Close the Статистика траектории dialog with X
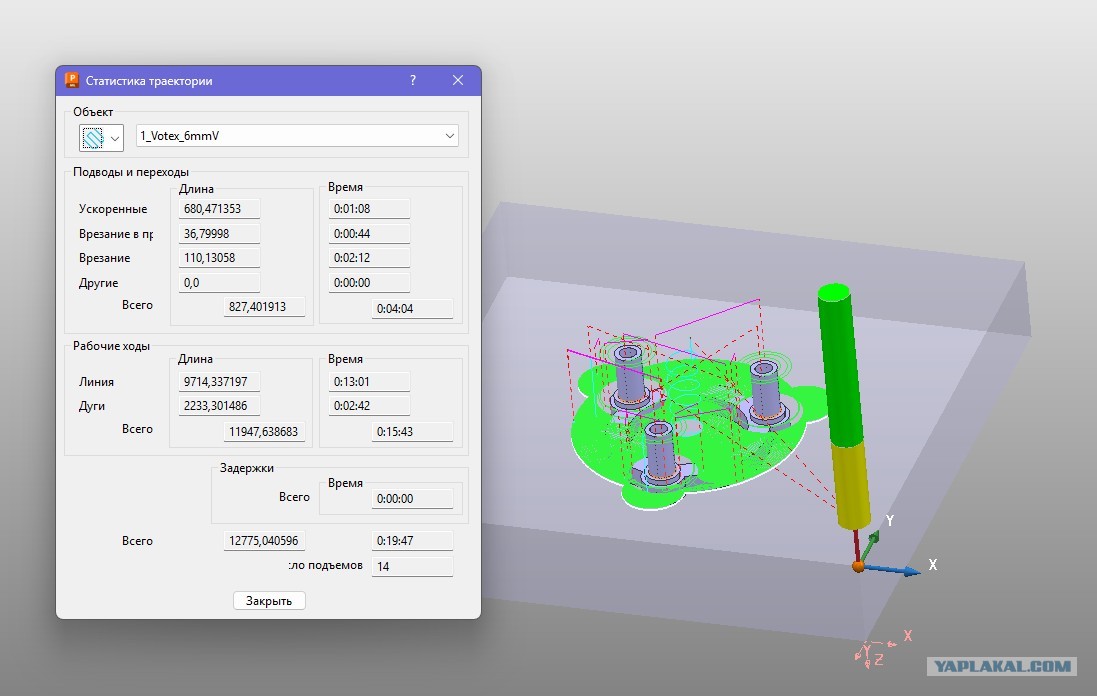This screenshot has width=1097, height=696. (x=458, y=80)
